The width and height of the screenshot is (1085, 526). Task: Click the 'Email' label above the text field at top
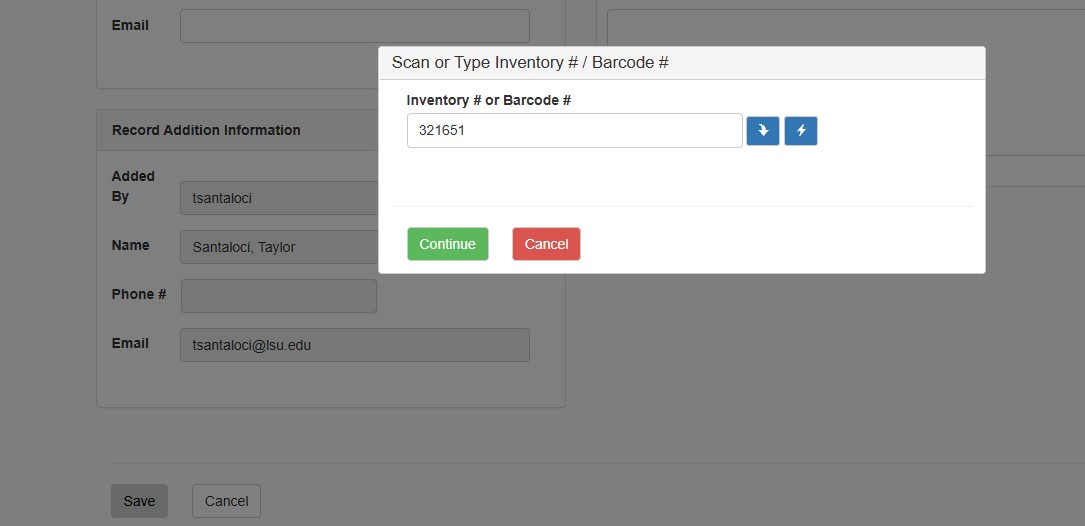tap(130, 25)
